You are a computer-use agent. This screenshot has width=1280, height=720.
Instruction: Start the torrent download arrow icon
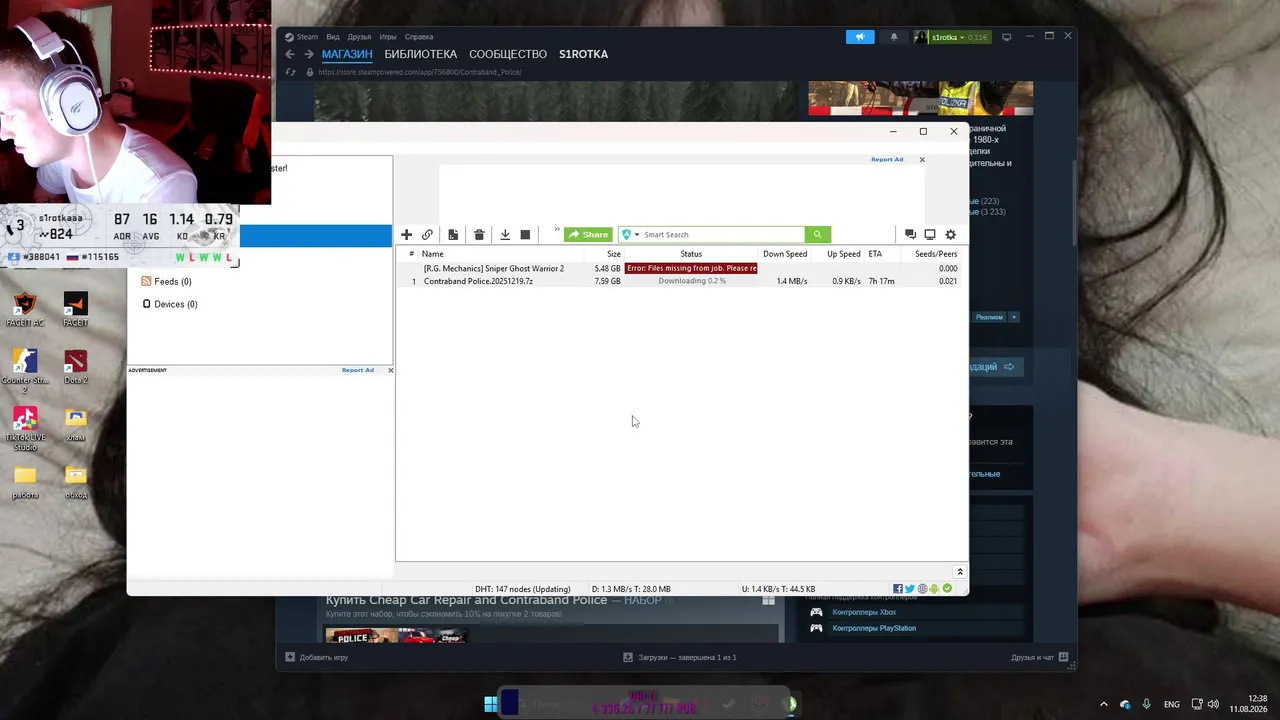tap(505, 235)
